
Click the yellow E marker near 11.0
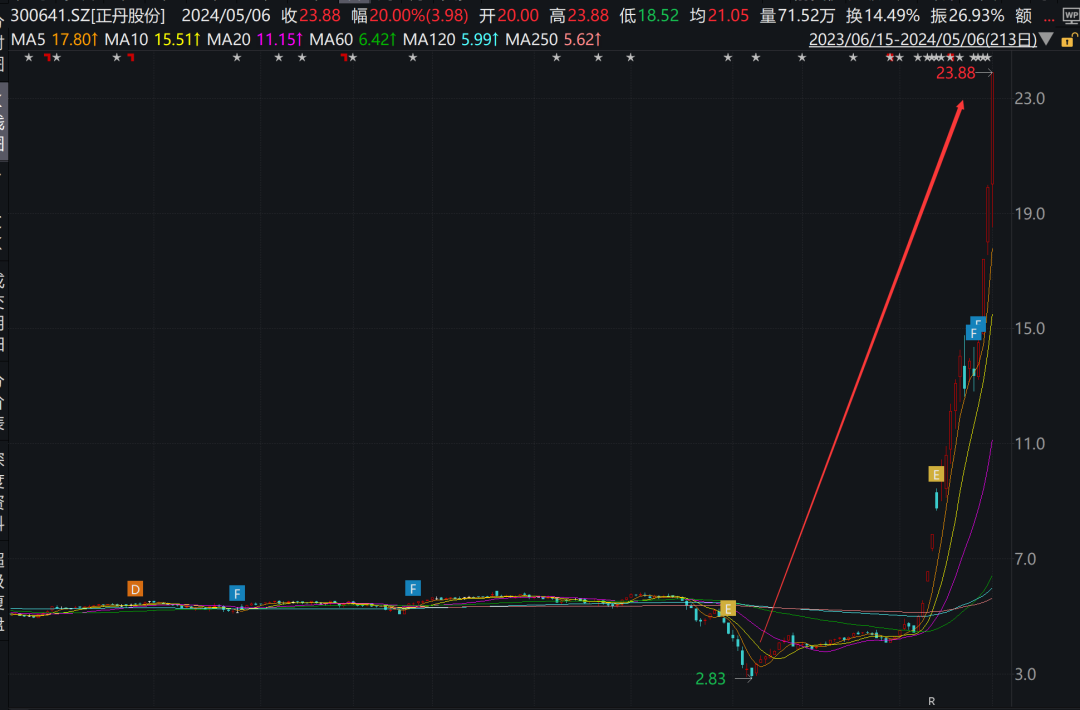pos(935,474)
